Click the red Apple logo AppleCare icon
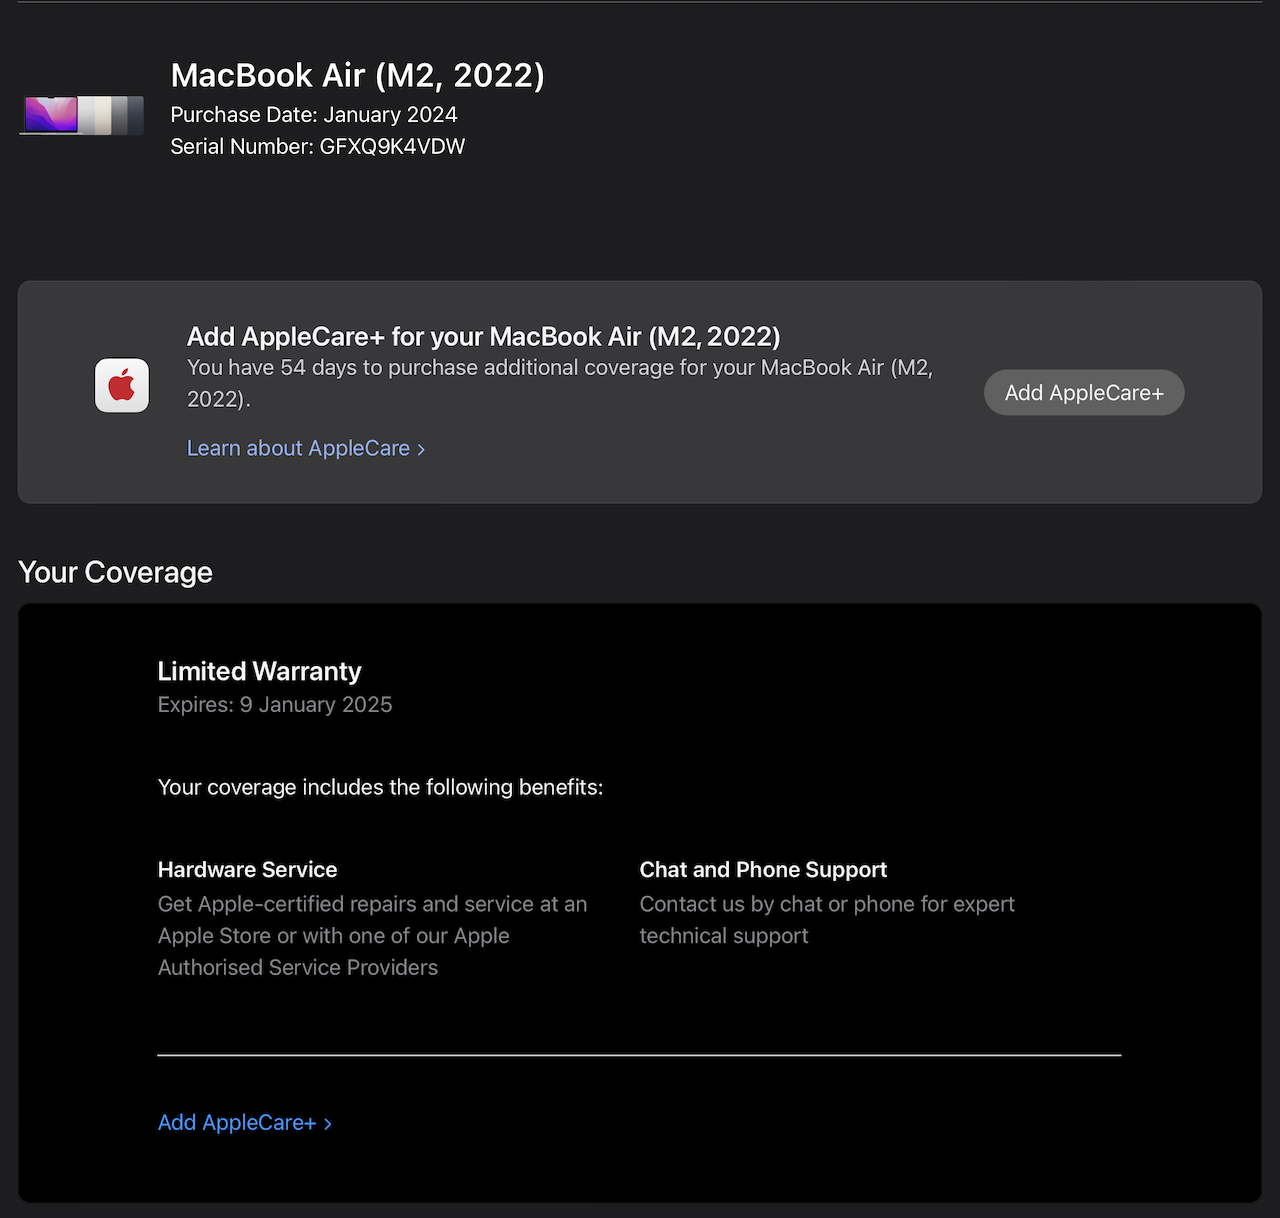 [122, 385]
